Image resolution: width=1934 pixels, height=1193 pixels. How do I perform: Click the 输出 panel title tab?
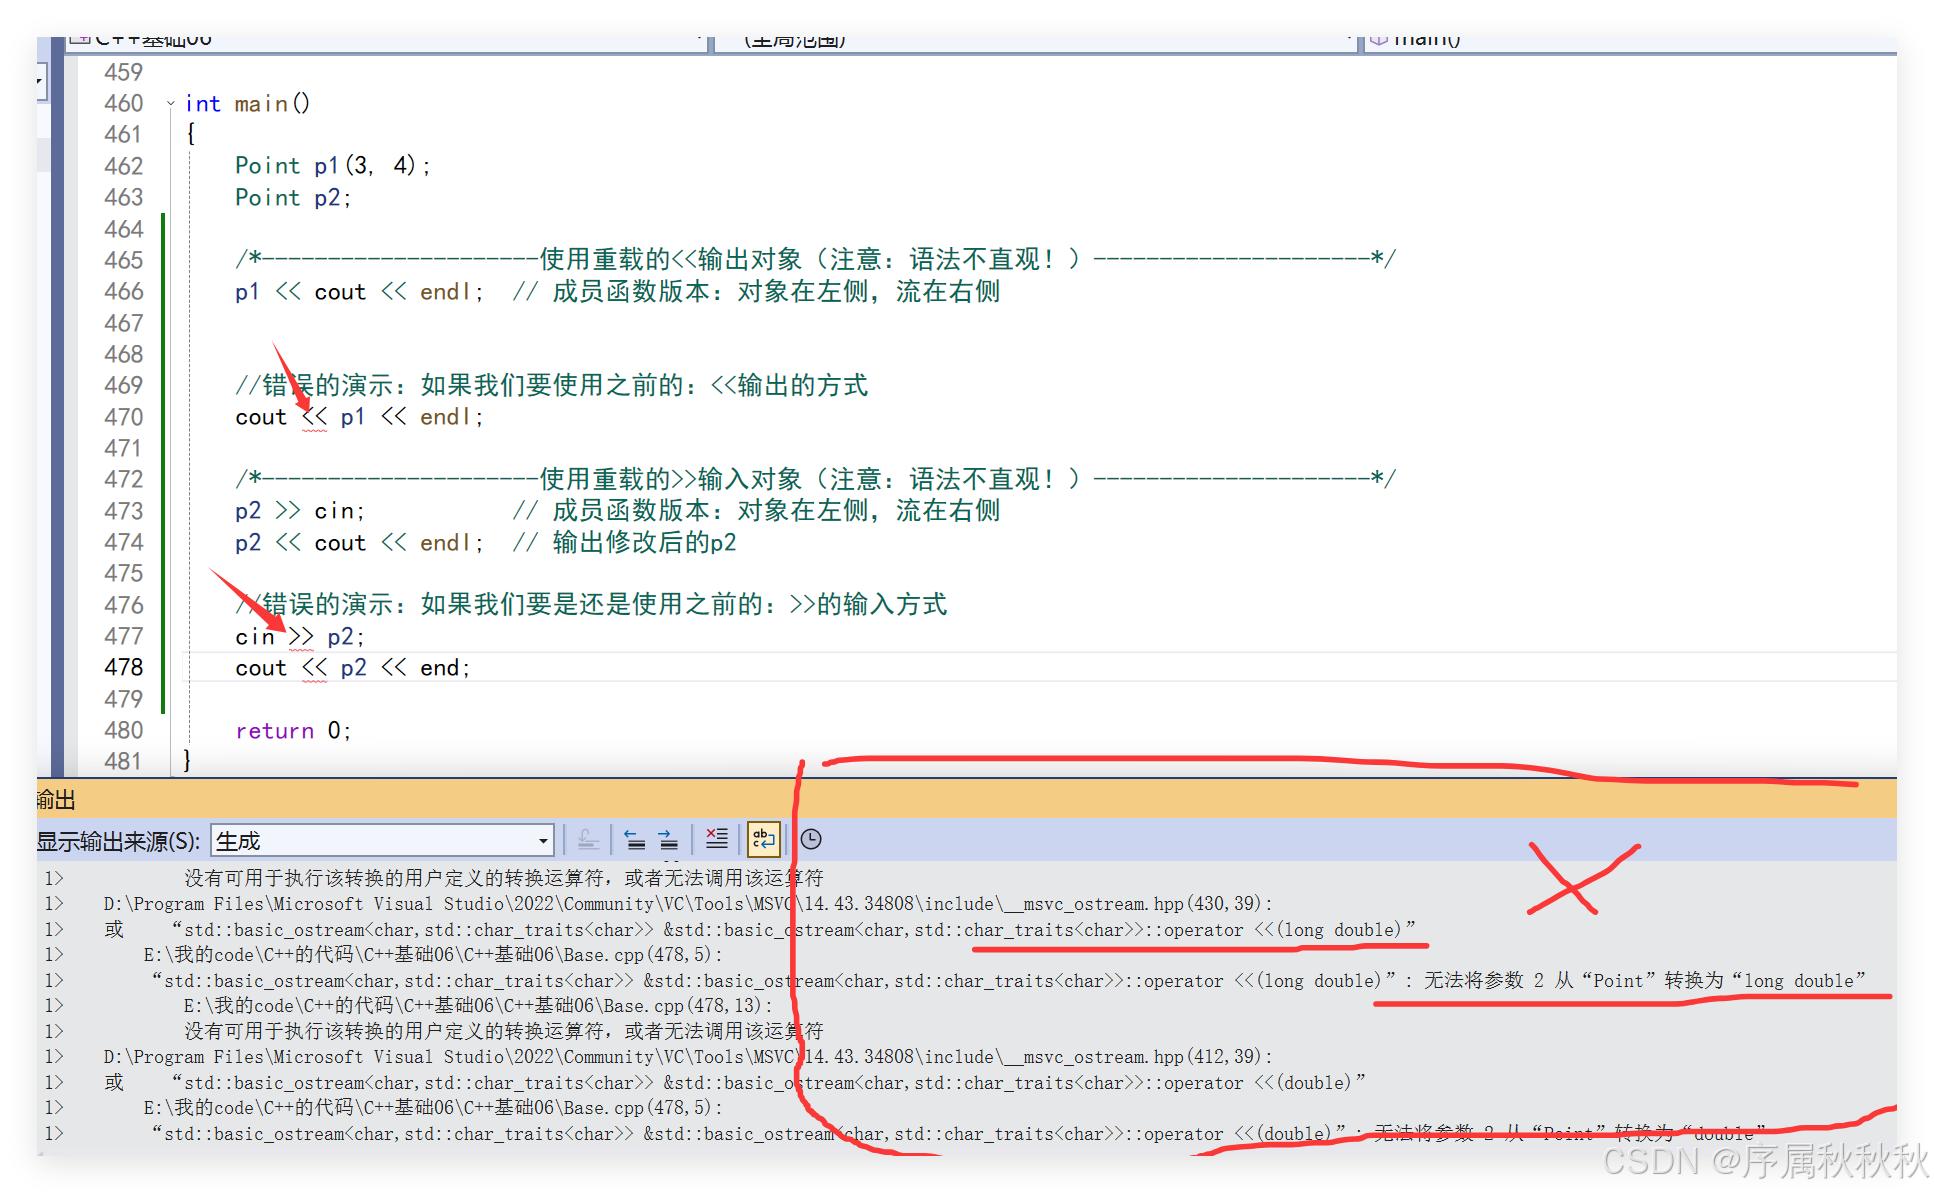(56, 799)
